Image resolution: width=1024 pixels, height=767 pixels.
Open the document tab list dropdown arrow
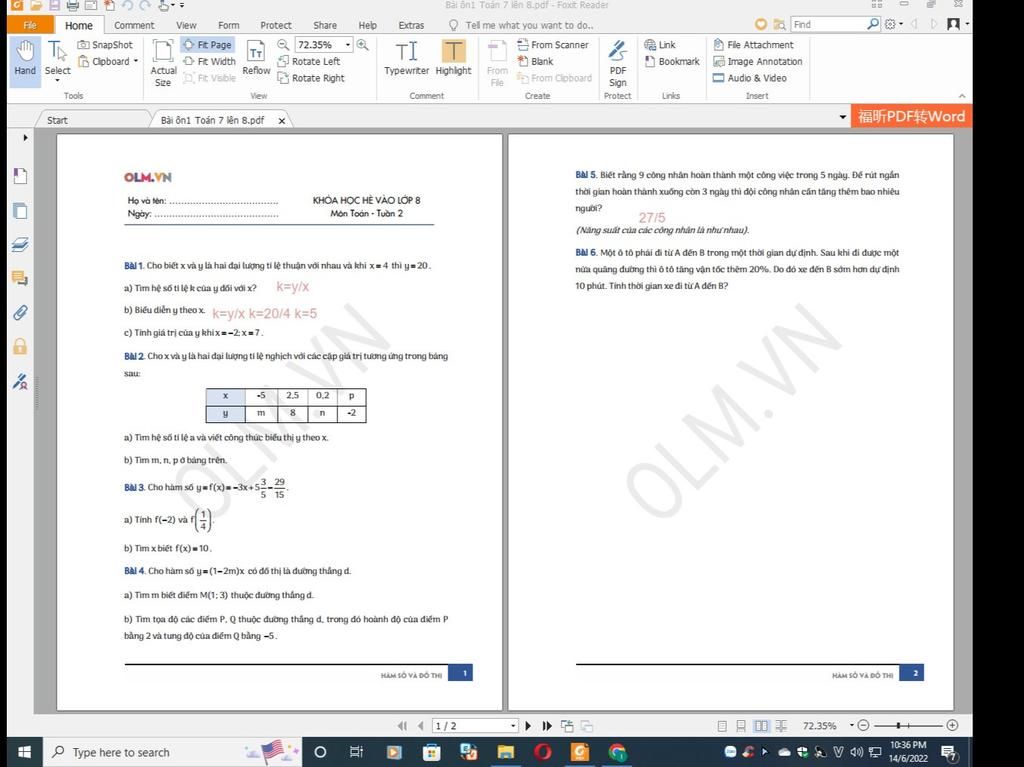(842, 117)
